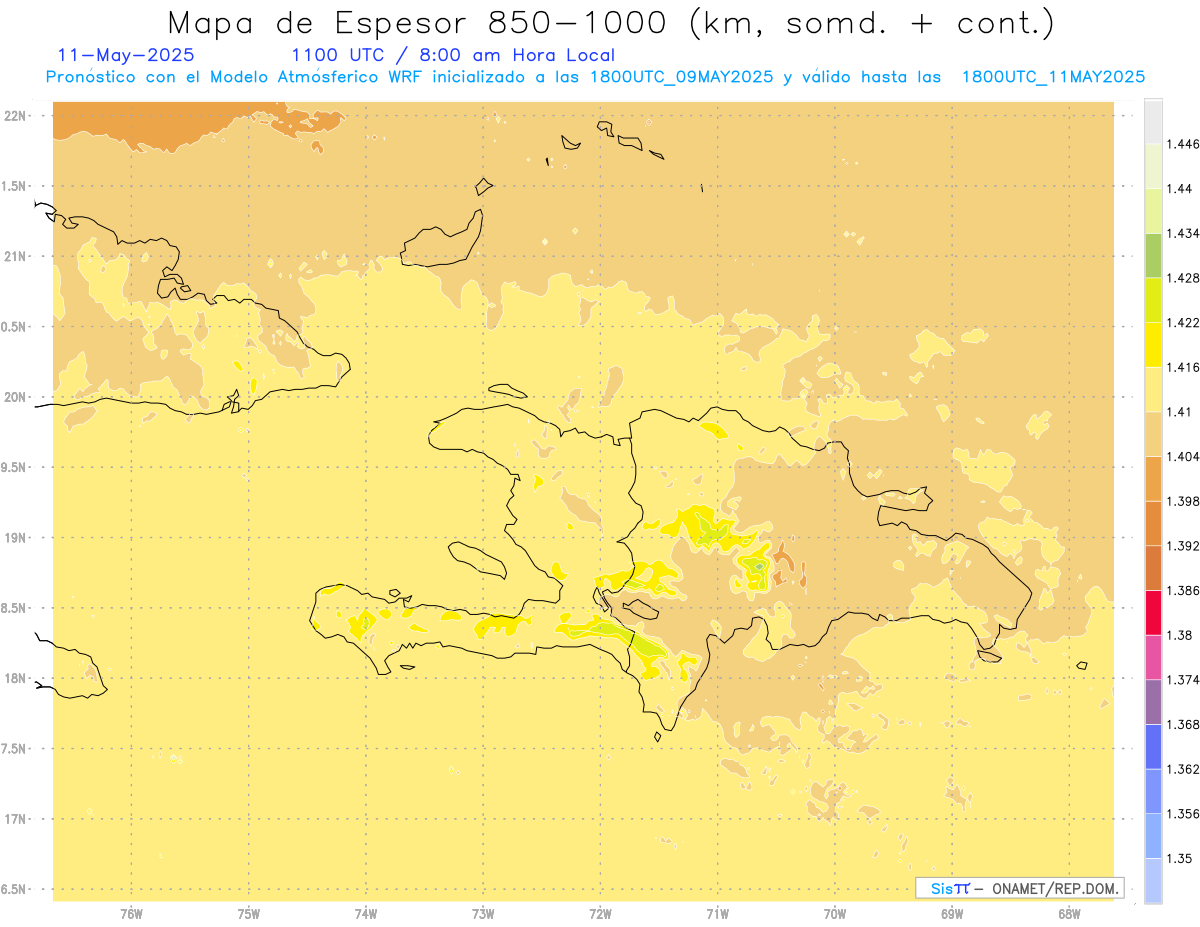
Task: Click the 73W longitude axis label
Action: click(483, 913)
